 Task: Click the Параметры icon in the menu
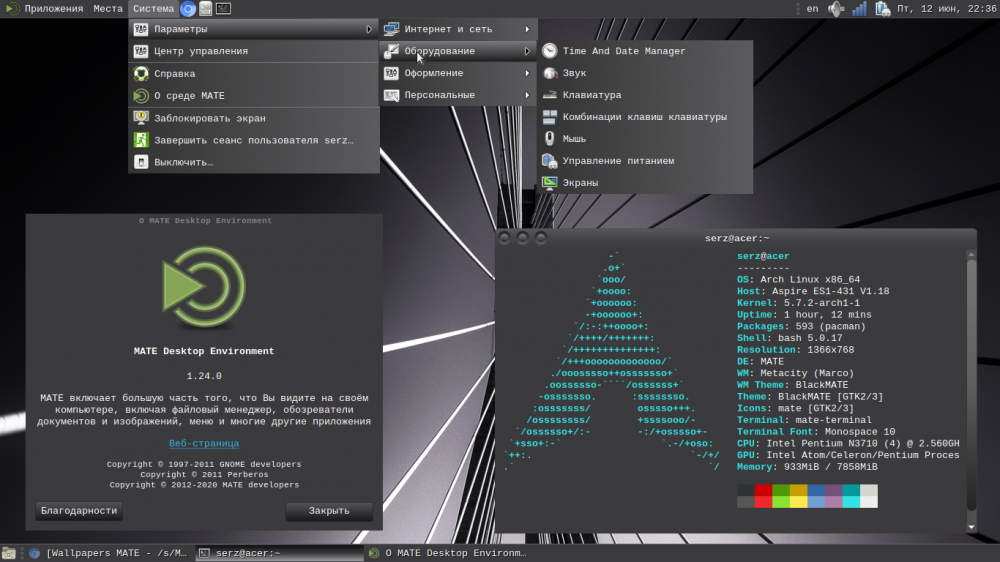point(141,29)
